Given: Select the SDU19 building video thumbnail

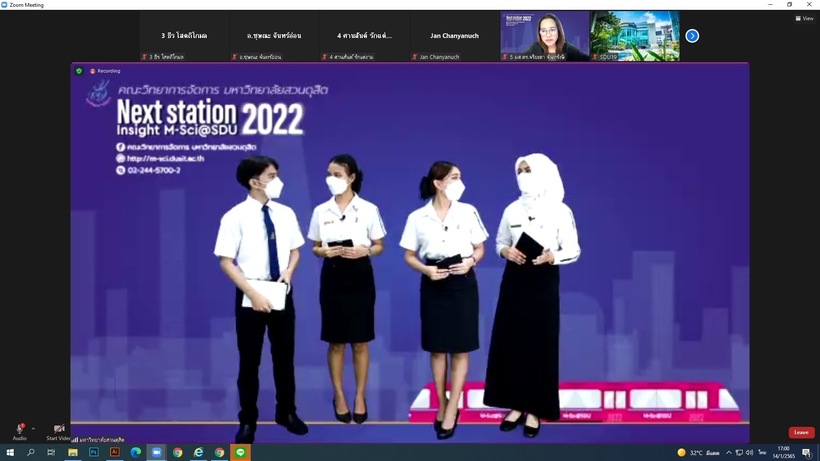Looking at the screenshot, I should point(635,36).
